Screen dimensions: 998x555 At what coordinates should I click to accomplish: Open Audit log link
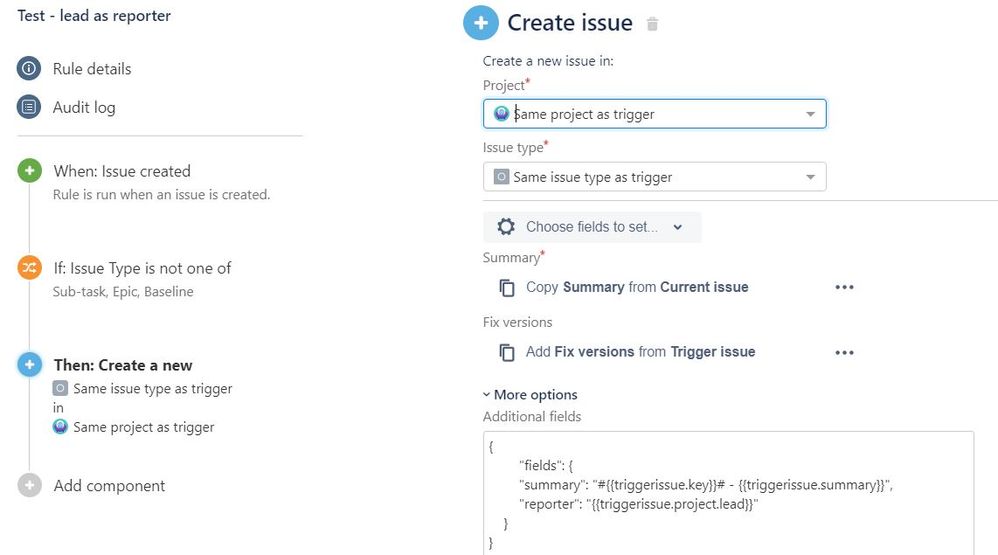(84, 108)
